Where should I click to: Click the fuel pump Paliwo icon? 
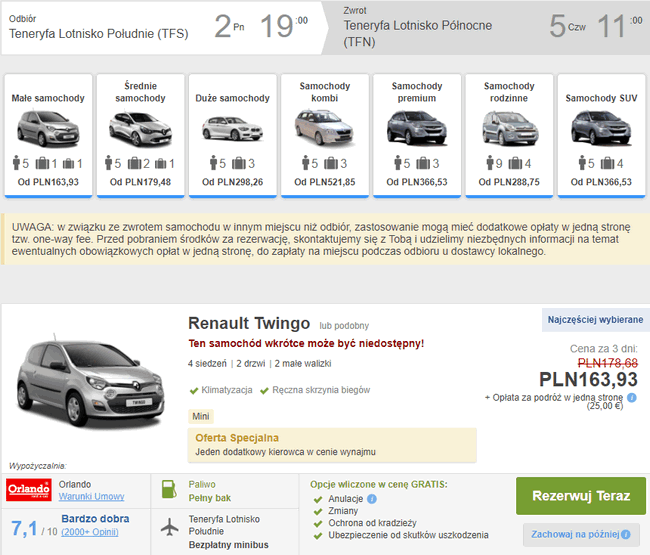[x=169, y=489]
